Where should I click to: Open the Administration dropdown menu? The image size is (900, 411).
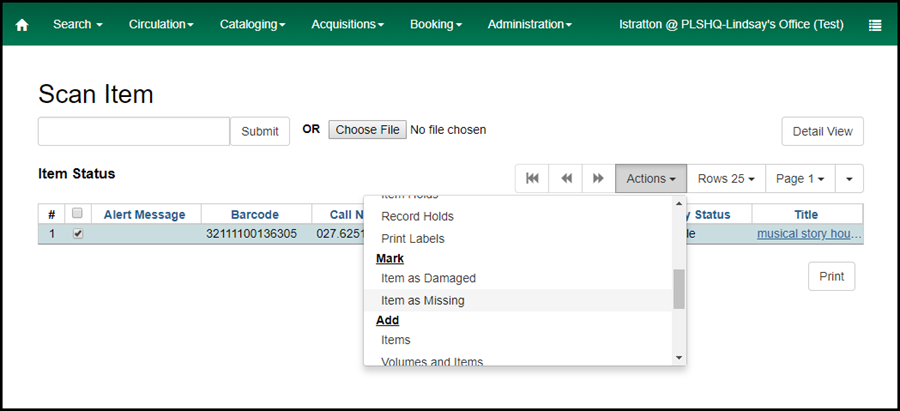pos(530,24)
